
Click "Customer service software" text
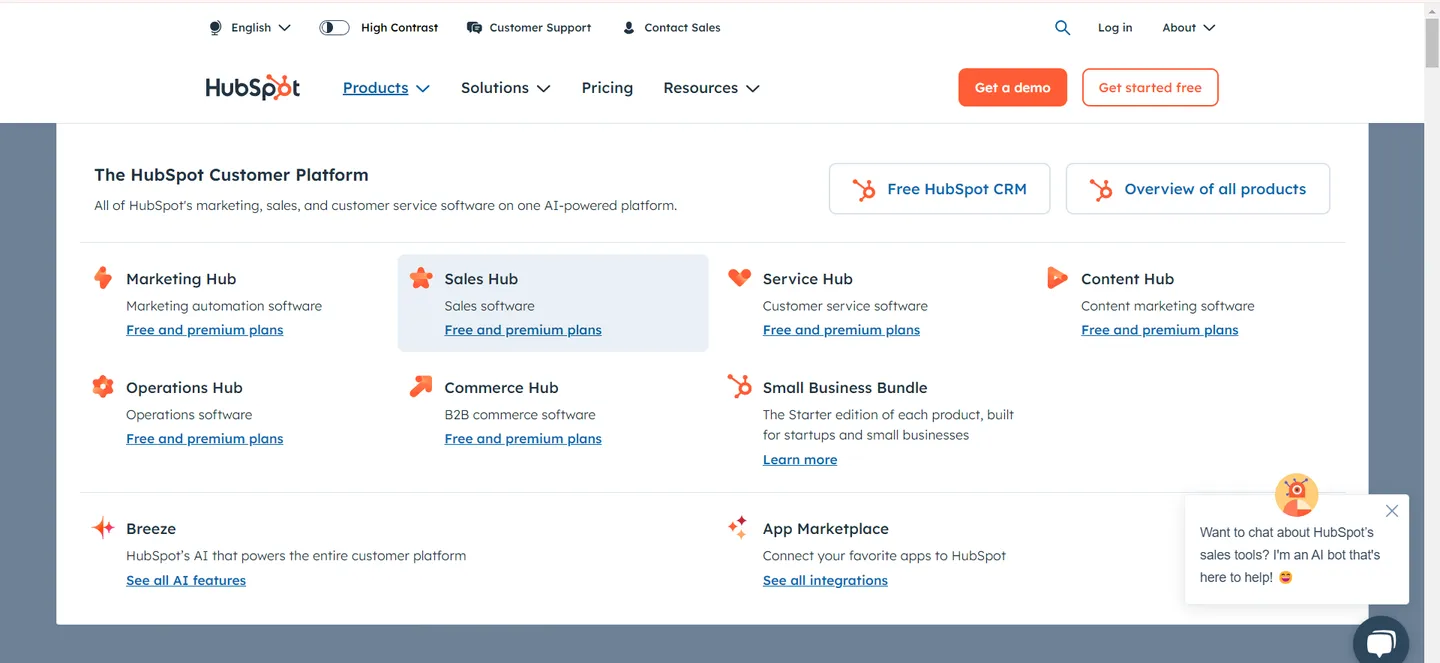pyautogui.click(x=845, y=306)
